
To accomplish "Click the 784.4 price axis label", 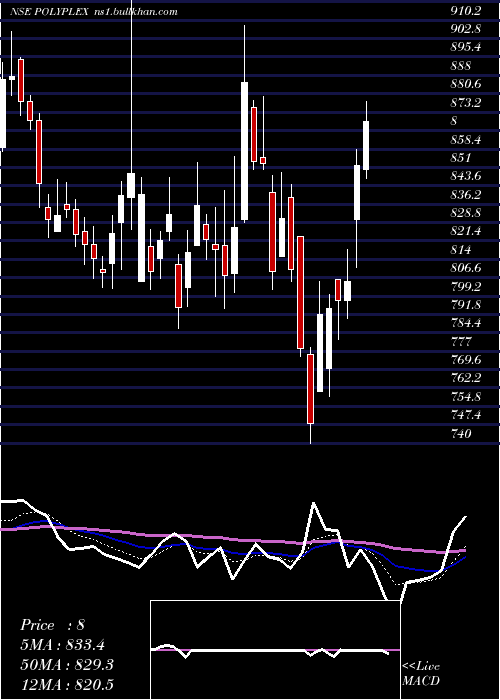I will (466, 323).
